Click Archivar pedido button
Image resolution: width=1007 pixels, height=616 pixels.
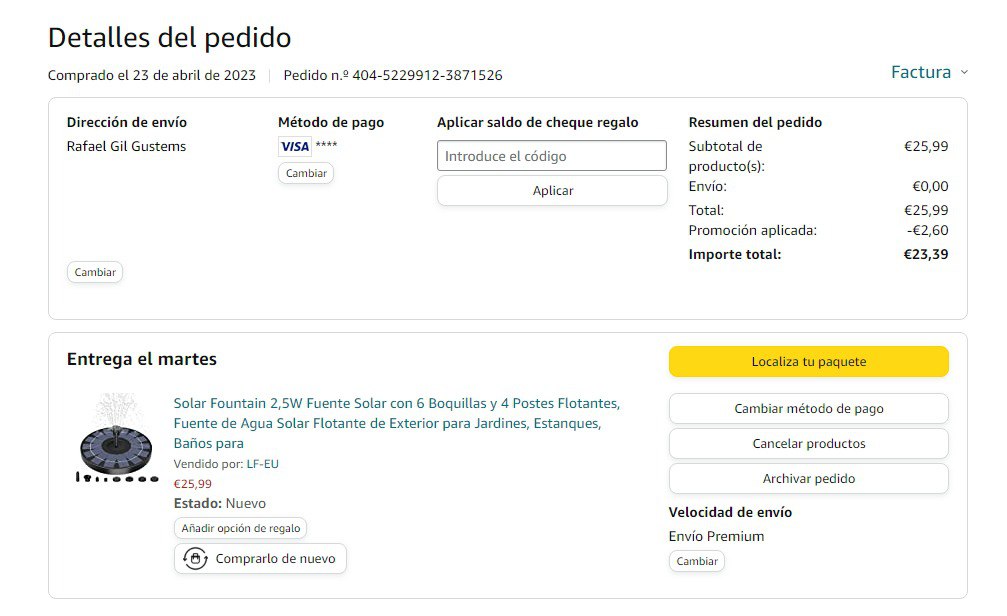pos(808,478)
